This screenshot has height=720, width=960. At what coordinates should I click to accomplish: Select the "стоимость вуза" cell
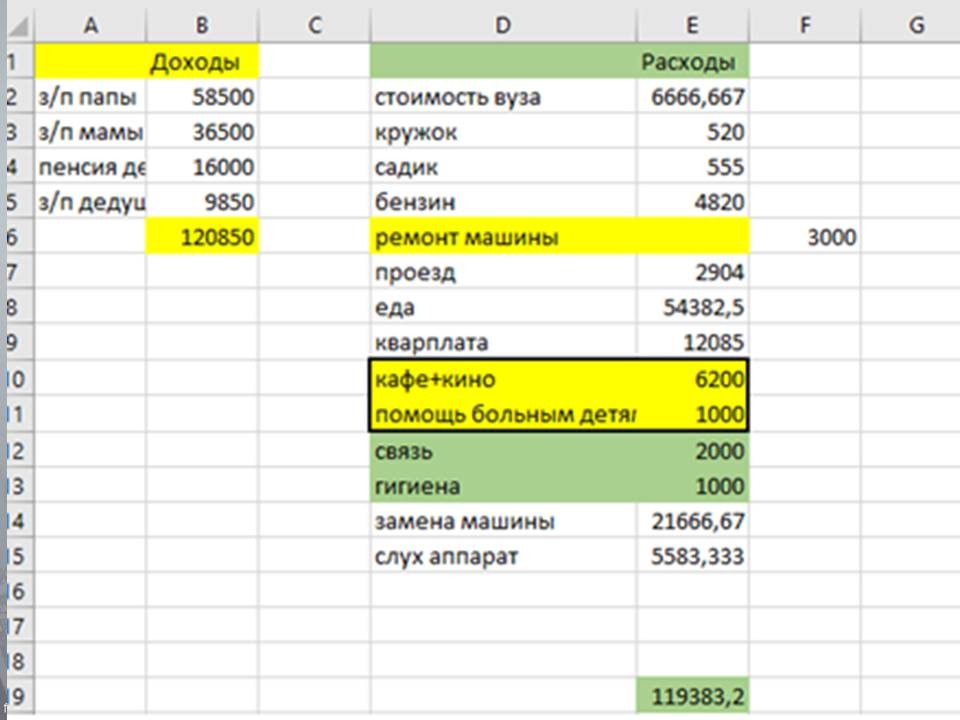[502, 98]
